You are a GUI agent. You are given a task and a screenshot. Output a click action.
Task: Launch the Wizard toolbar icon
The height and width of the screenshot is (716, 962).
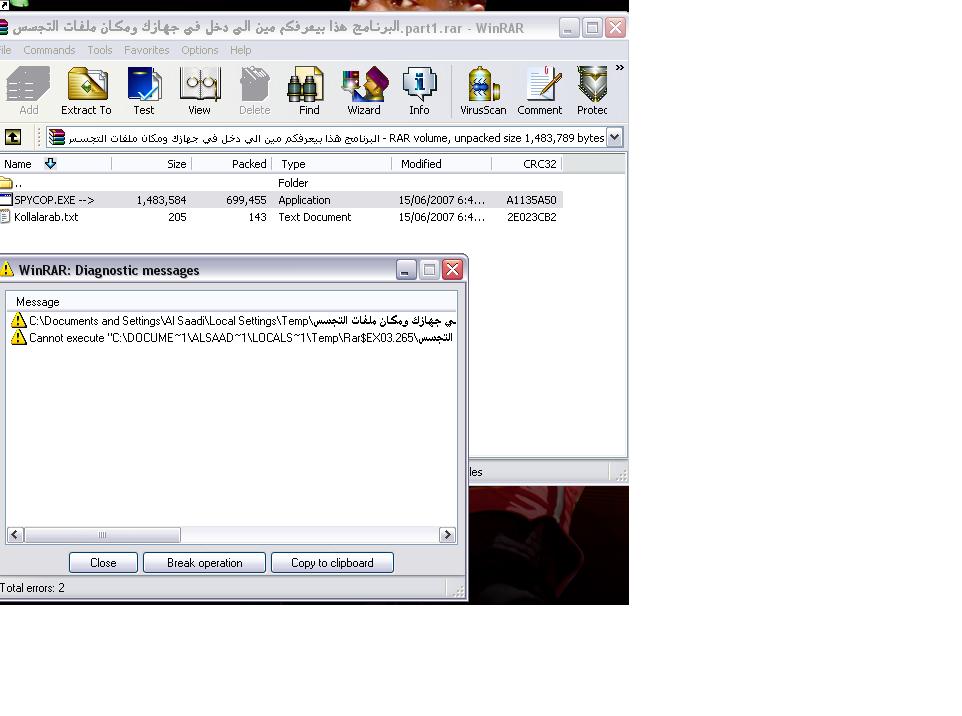click(x=364, y=91)
